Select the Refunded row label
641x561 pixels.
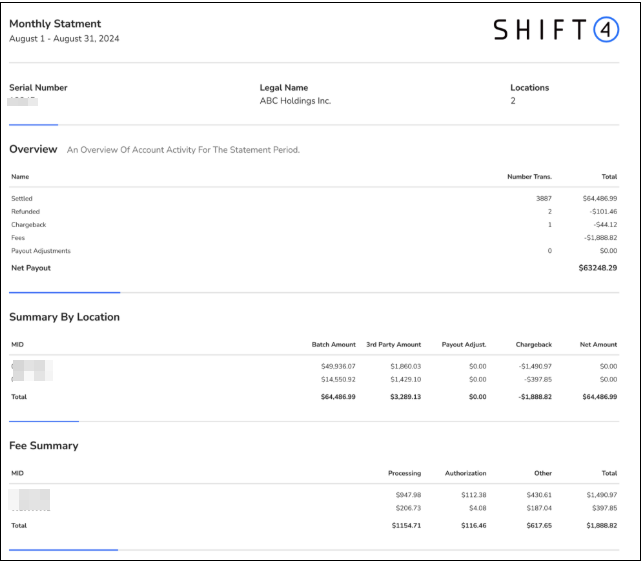point(27,212)
